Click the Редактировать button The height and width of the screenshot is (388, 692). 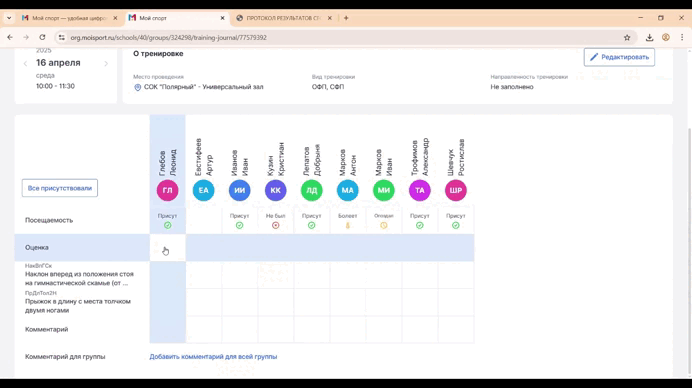tap(619, 57)
